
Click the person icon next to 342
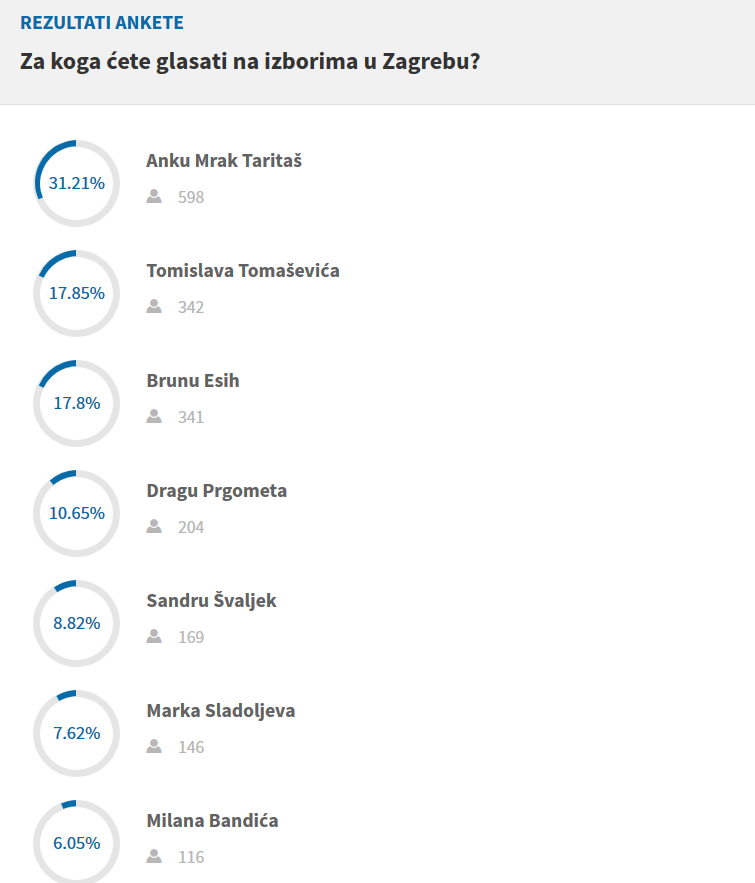[154, 307]
